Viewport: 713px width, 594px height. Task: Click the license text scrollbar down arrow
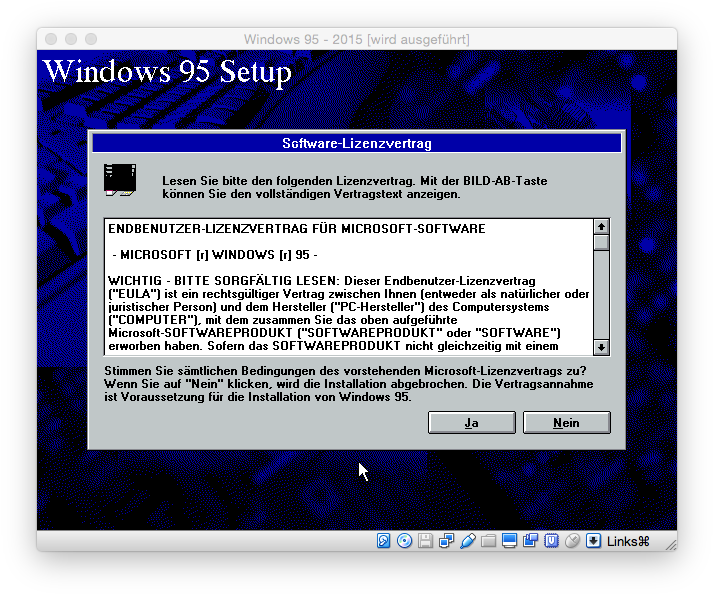tap(601, 347)
